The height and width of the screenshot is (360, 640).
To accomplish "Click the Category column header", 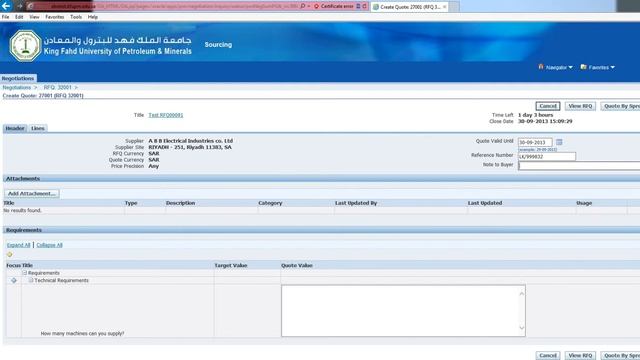I will coord(270,203).
